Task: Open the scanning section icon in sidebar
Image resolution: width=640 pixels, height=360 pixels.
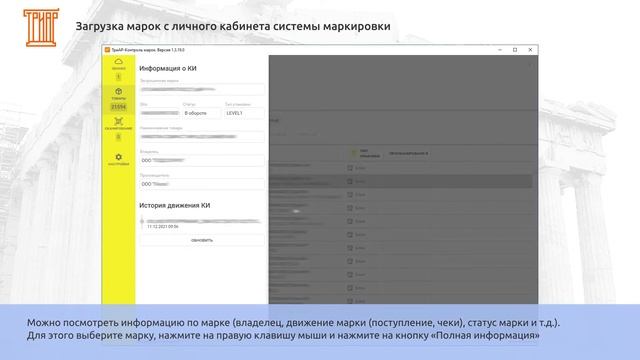Action: (x=118, y=124)
